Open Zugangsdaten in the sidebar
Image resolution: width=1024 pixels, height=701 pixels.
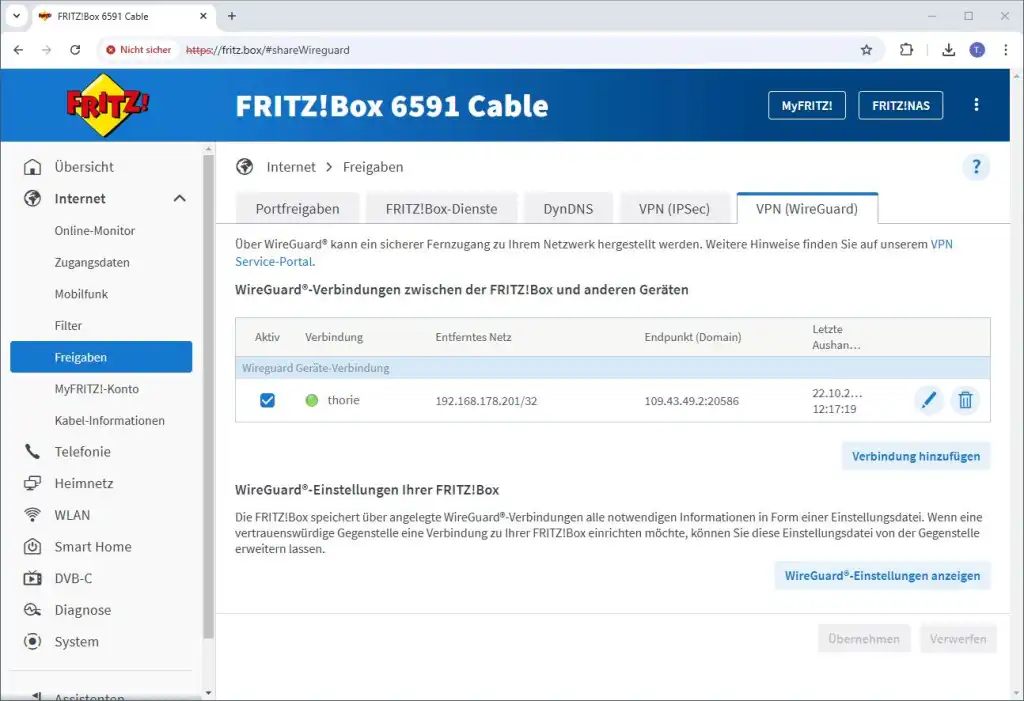coord(92,262)
